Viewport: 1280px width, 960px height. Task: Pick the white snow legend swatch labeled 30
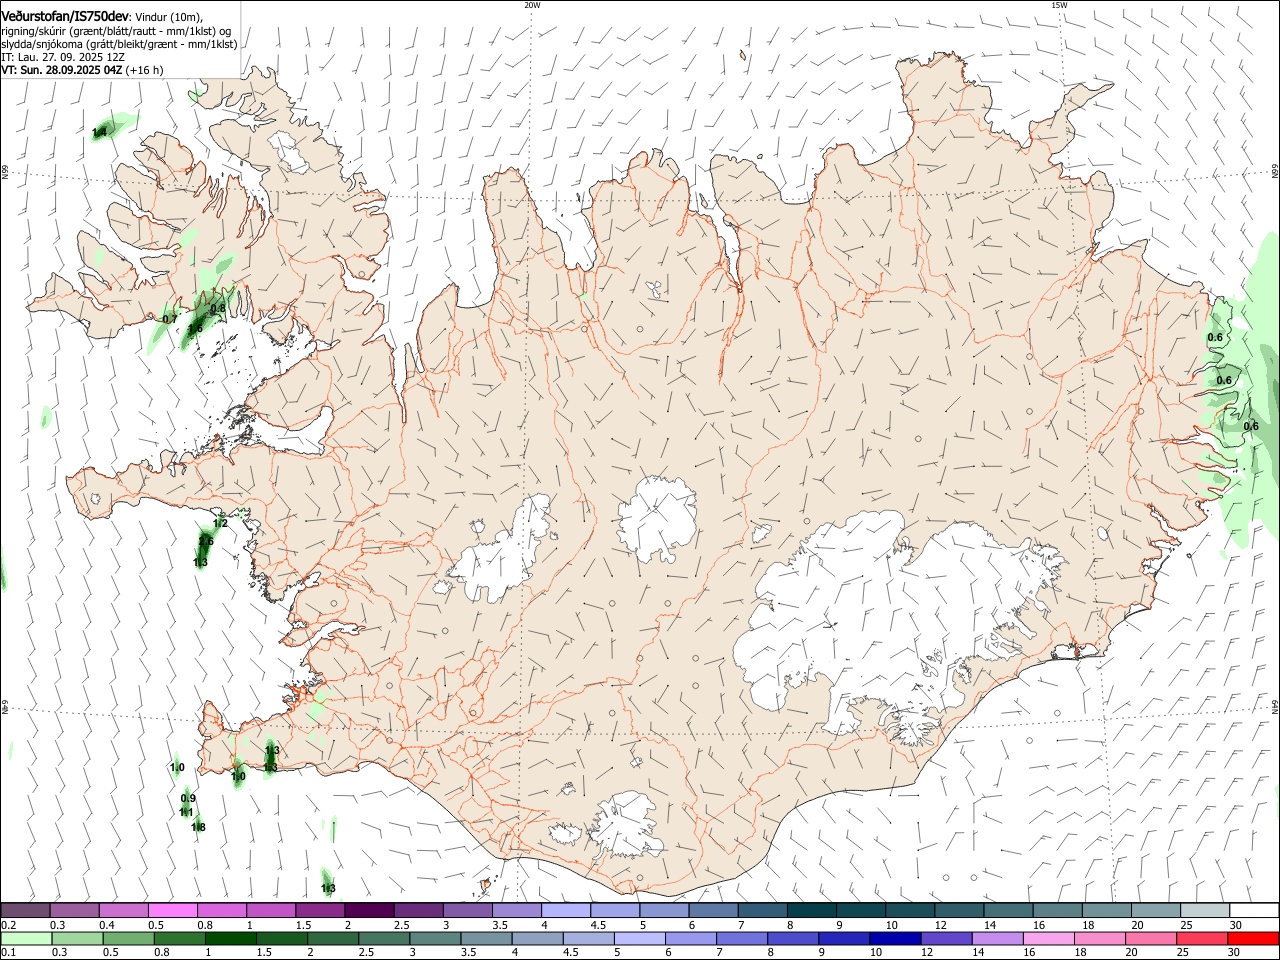tap(1254, 910)
